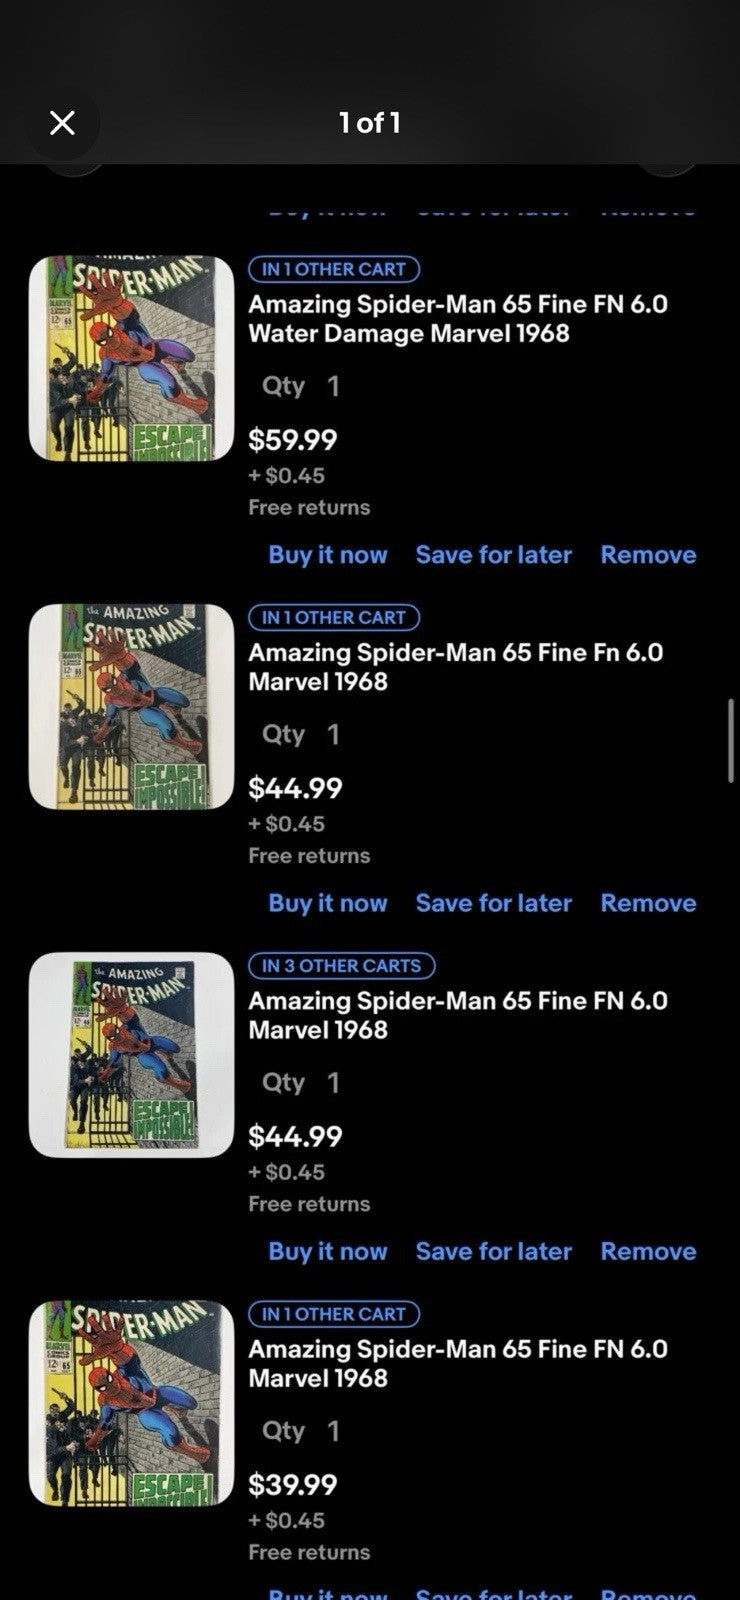740x1600 pixels.
Task: Click the vertical scrollbar on the right edge
Action: pyautogui.click(x=731, y=740)
